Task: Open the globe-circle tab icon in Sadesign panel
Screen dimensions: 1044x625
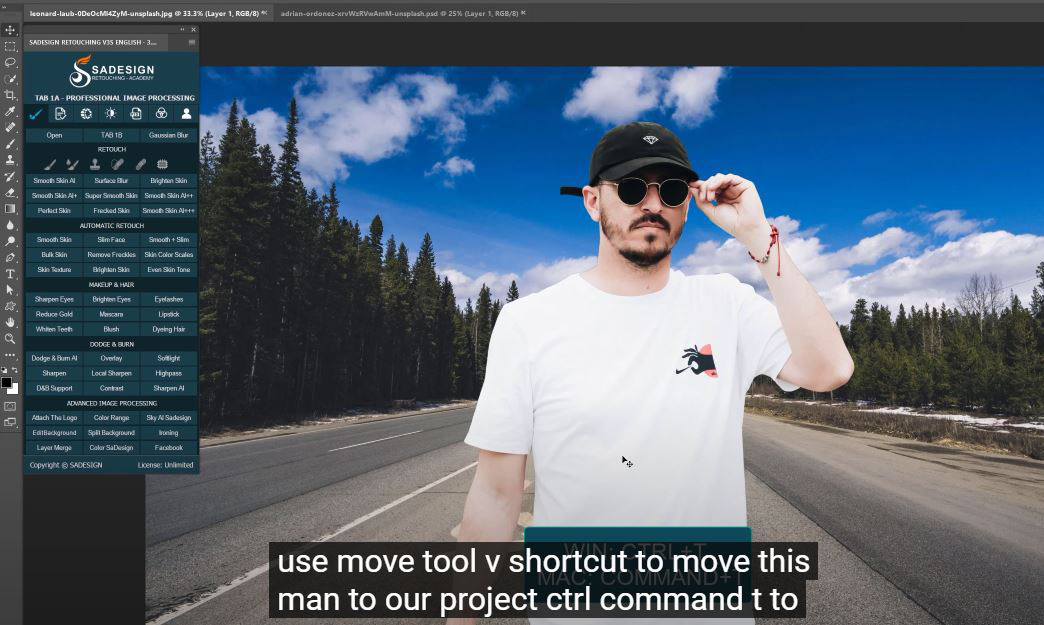Action: click(x=86, y=114)
